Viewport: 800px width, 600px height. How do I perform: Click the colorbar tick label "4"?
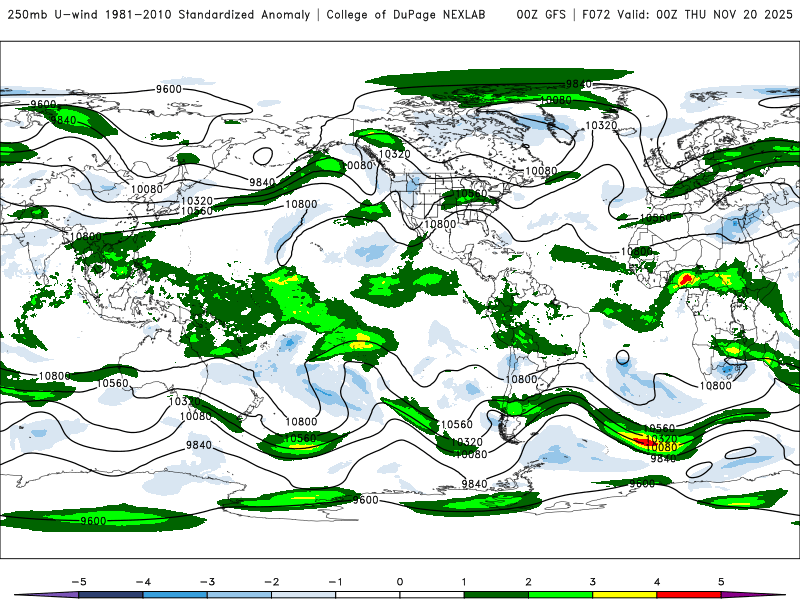tap(657, 582)
